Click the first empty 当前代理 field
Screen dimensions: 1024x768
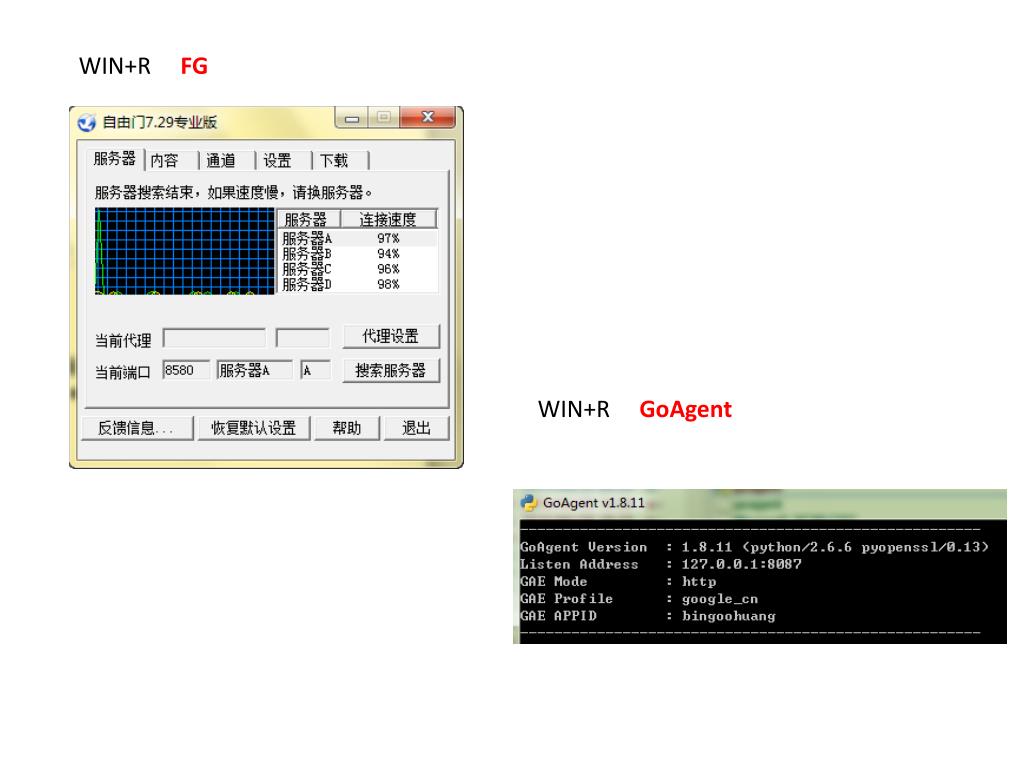coord(214,338)
